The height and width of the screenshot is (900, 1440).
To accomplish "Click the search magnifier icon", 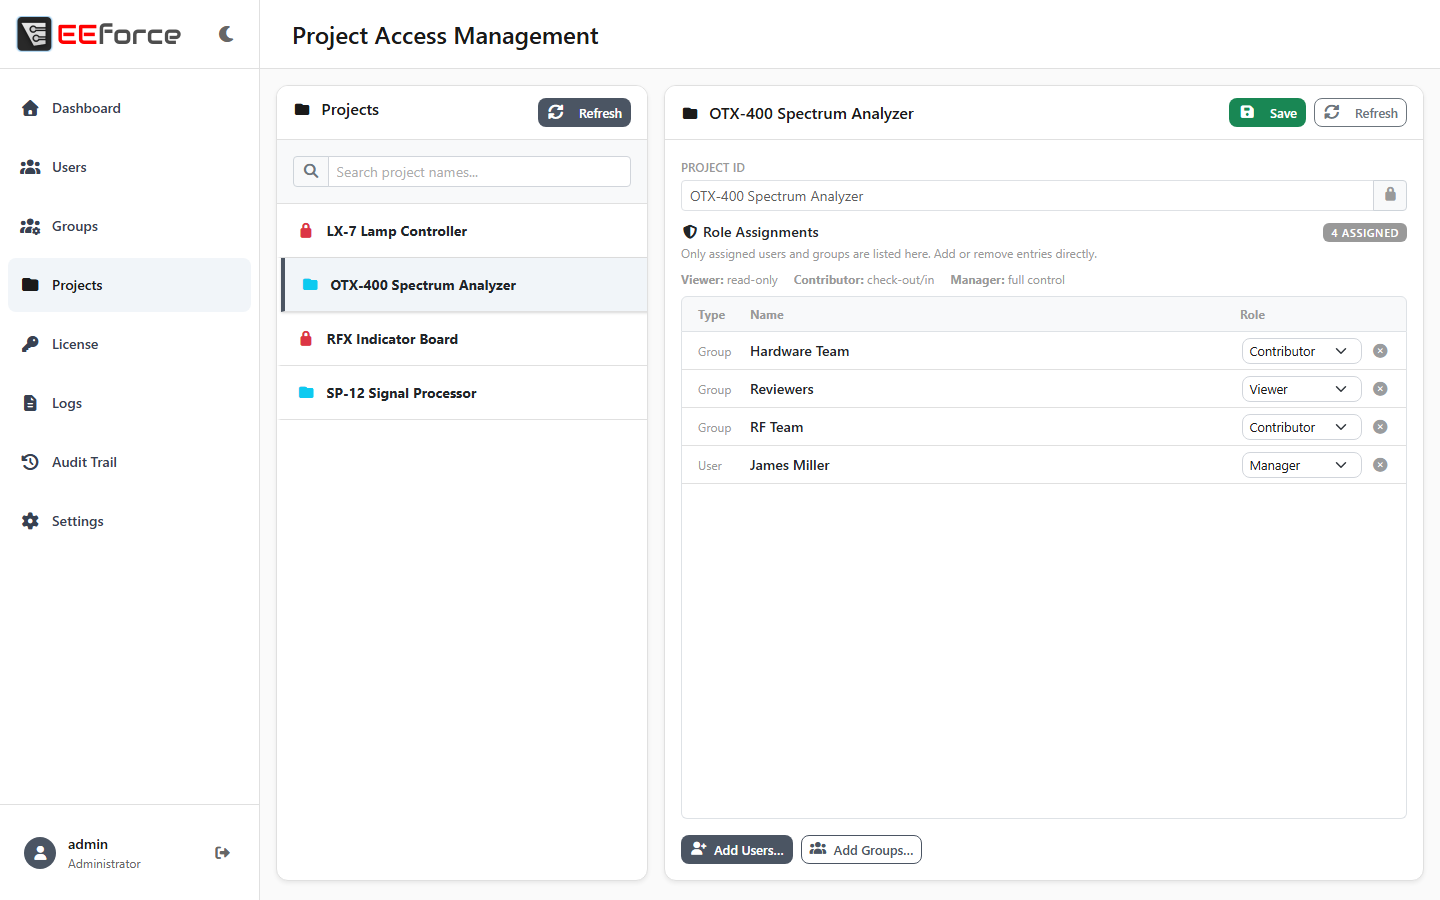I will click(x=311, y=171).
